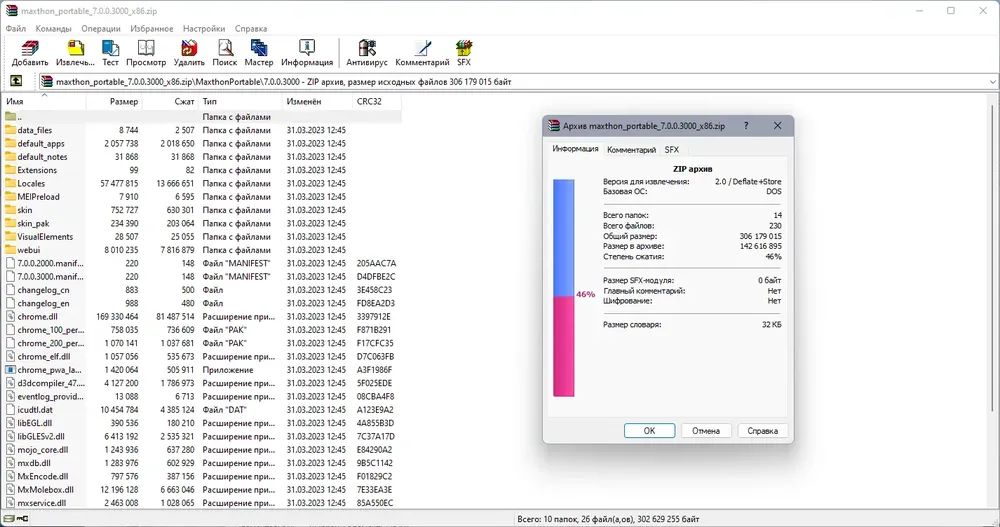Select the libEGL.dll file row
The height and width of the screenshot is (527, 1000).
coord(203,423)
